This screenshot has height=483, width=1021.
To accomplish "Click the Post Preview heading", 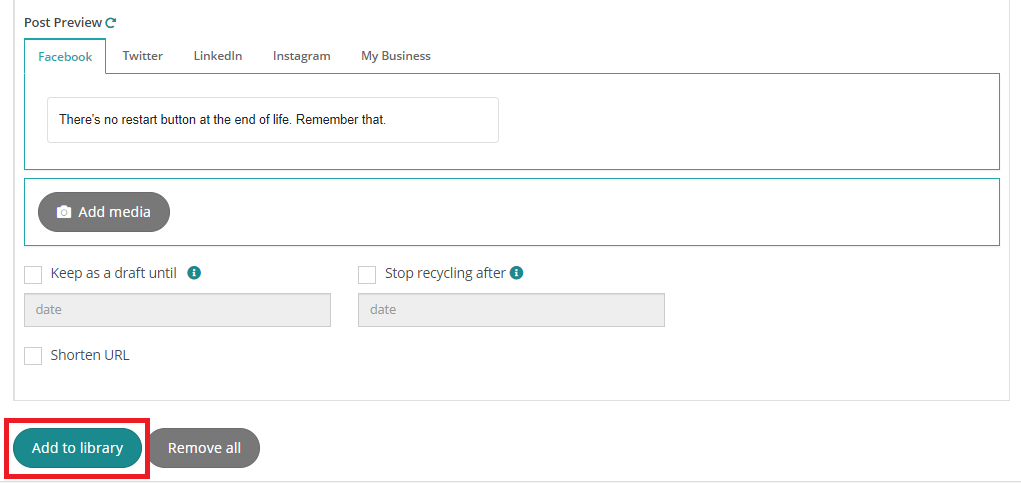I will pos(63,23).
